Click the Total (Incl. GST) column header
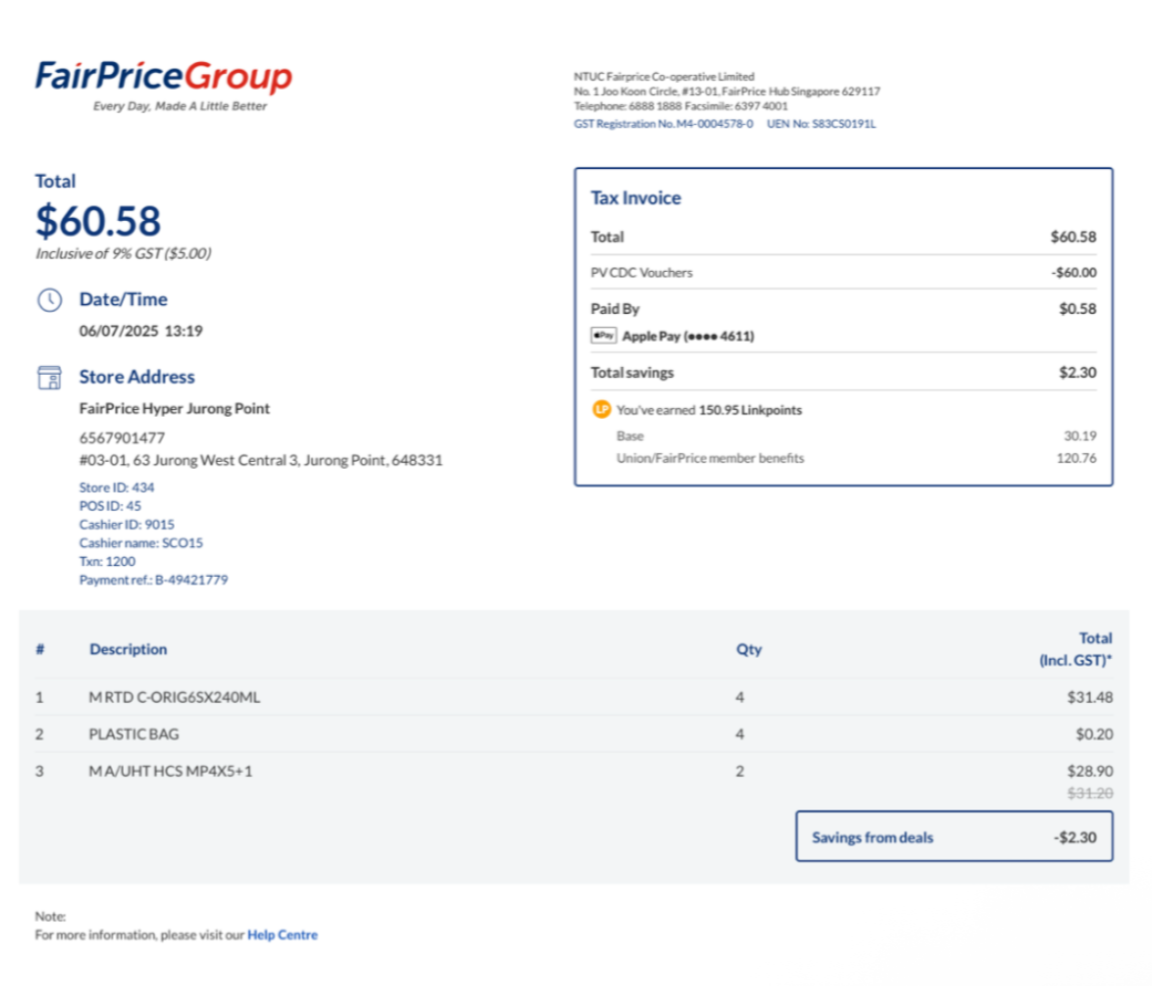Screen dimensions: 1153x986 click(x=1076, y=649)
